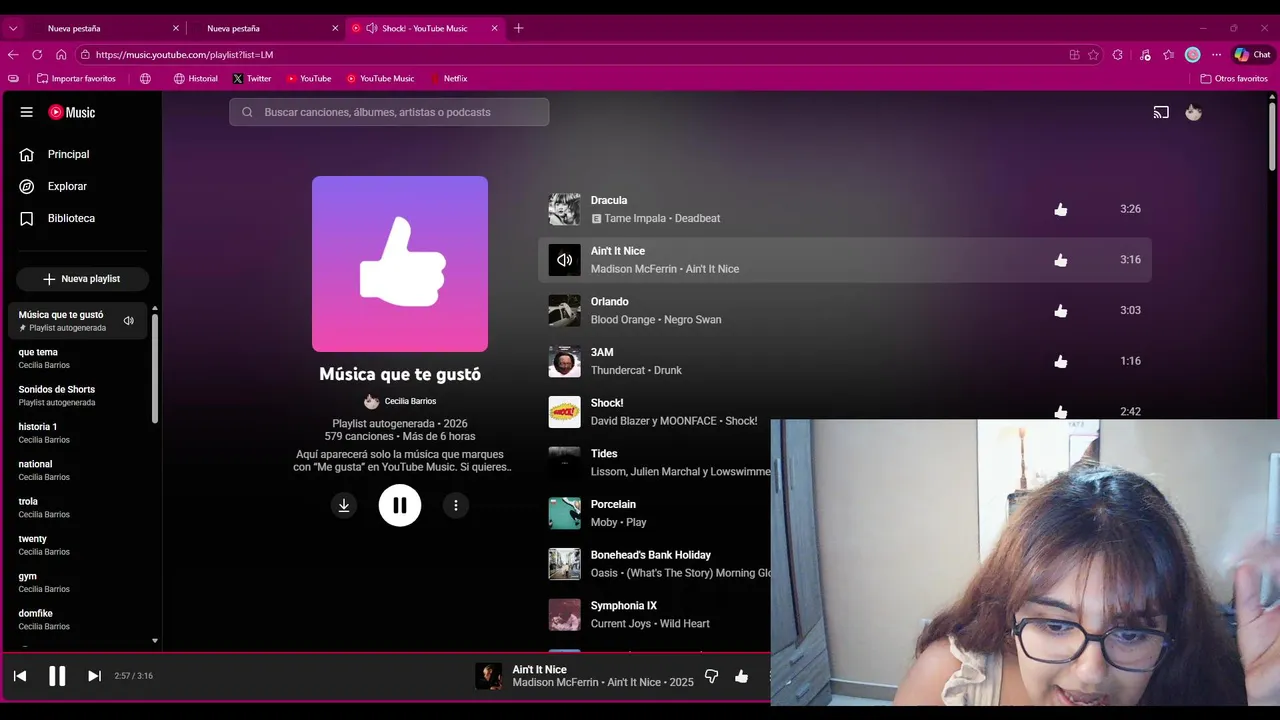Go back in the browser
The image size is (1280, 720).
[x=13, y=55]
